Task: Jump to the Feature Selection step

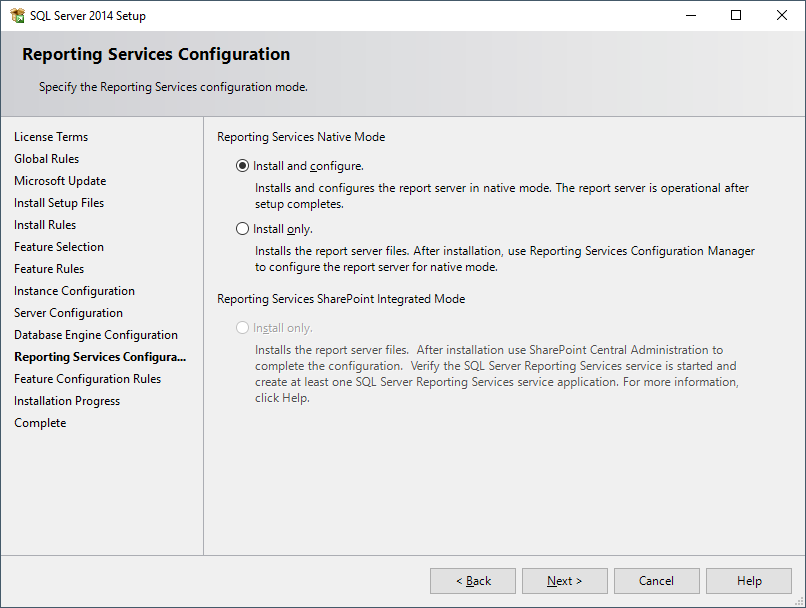Action: tap(59, 247)
